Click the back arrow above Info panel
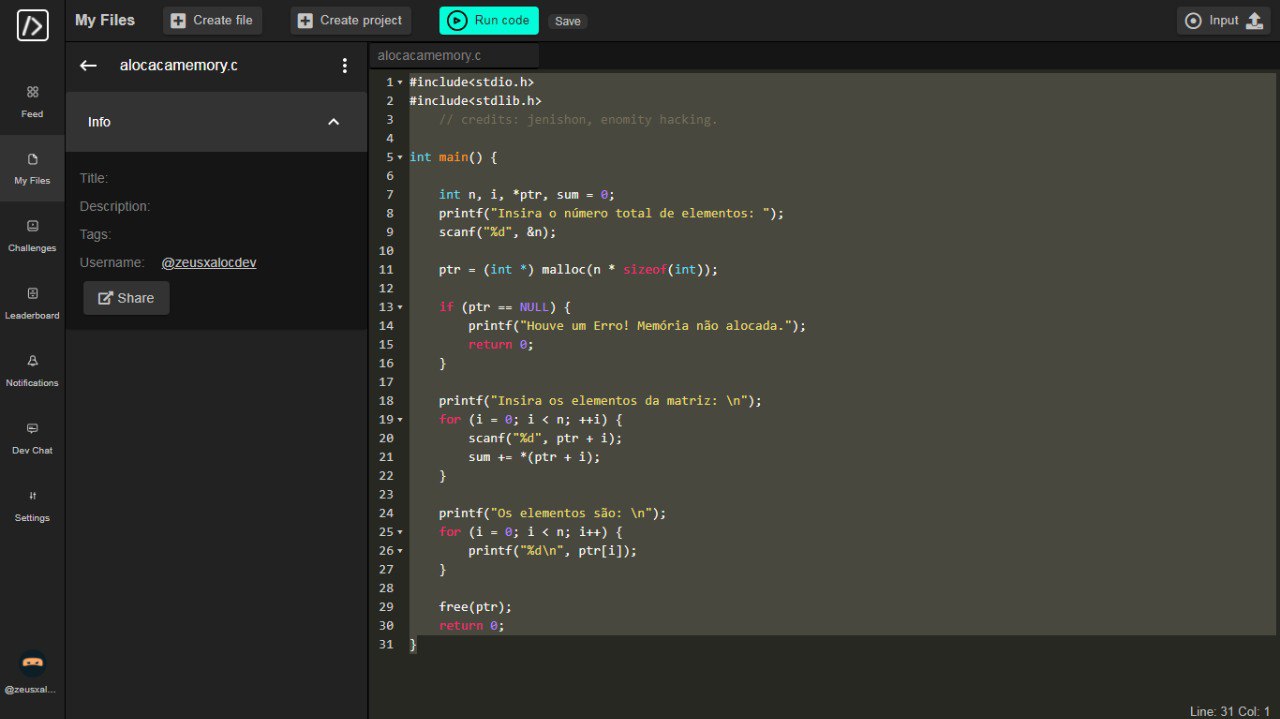 coord(88,65)
